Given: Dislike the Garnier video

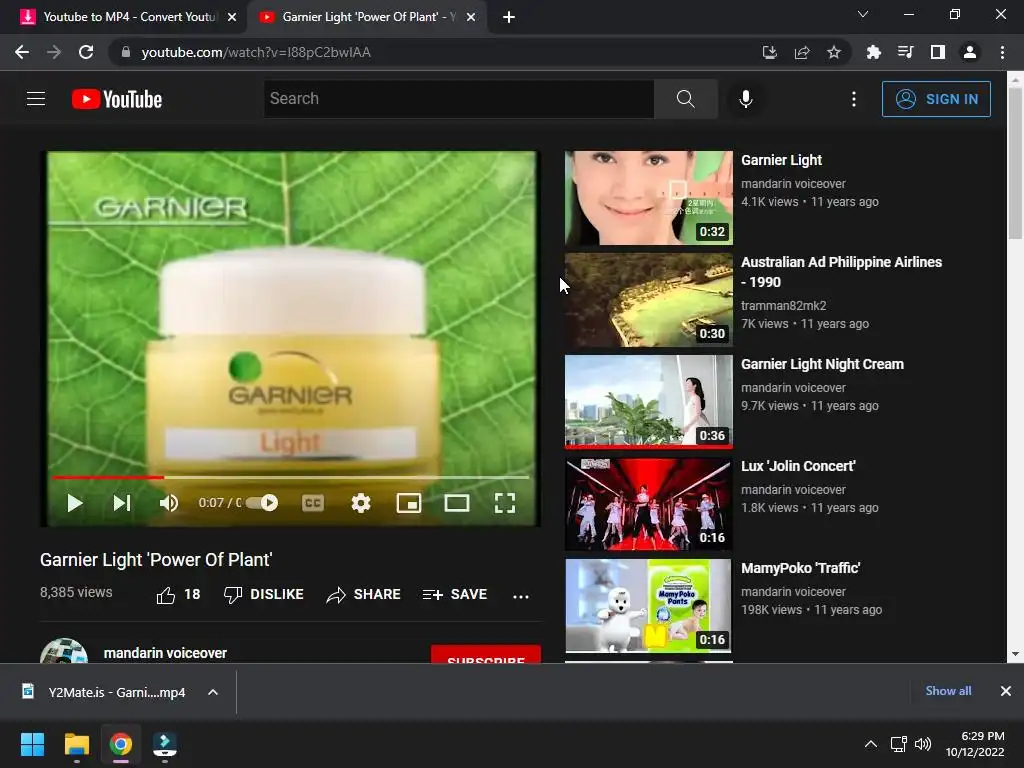Looking at the screenshot, I should point(263,594).
